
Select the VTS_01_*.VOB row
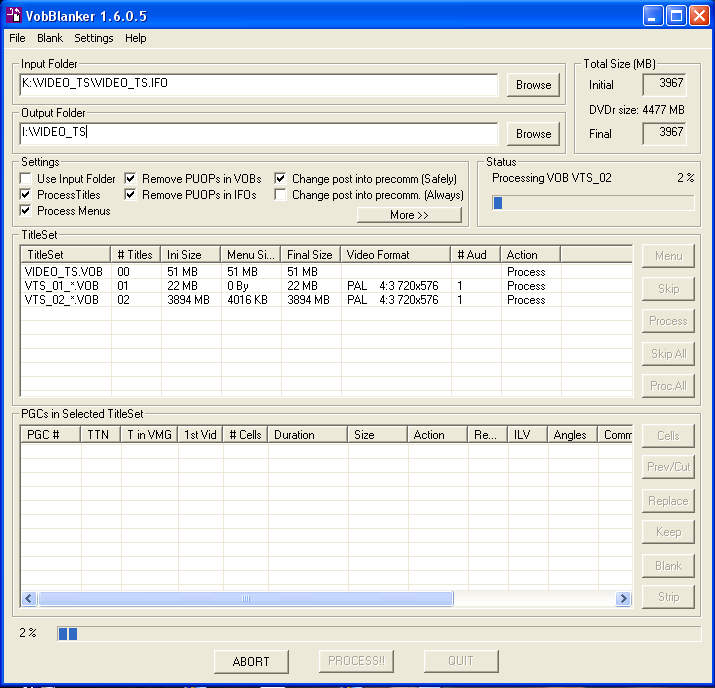[326, 286]
